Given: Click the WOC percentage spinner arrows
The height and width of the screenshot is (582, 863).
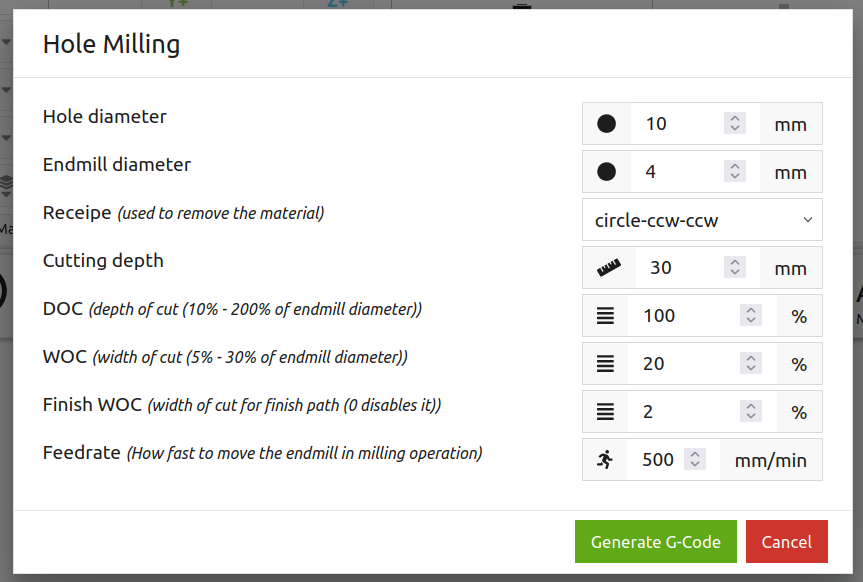Looking at the screenshot, I should (751, 362).
